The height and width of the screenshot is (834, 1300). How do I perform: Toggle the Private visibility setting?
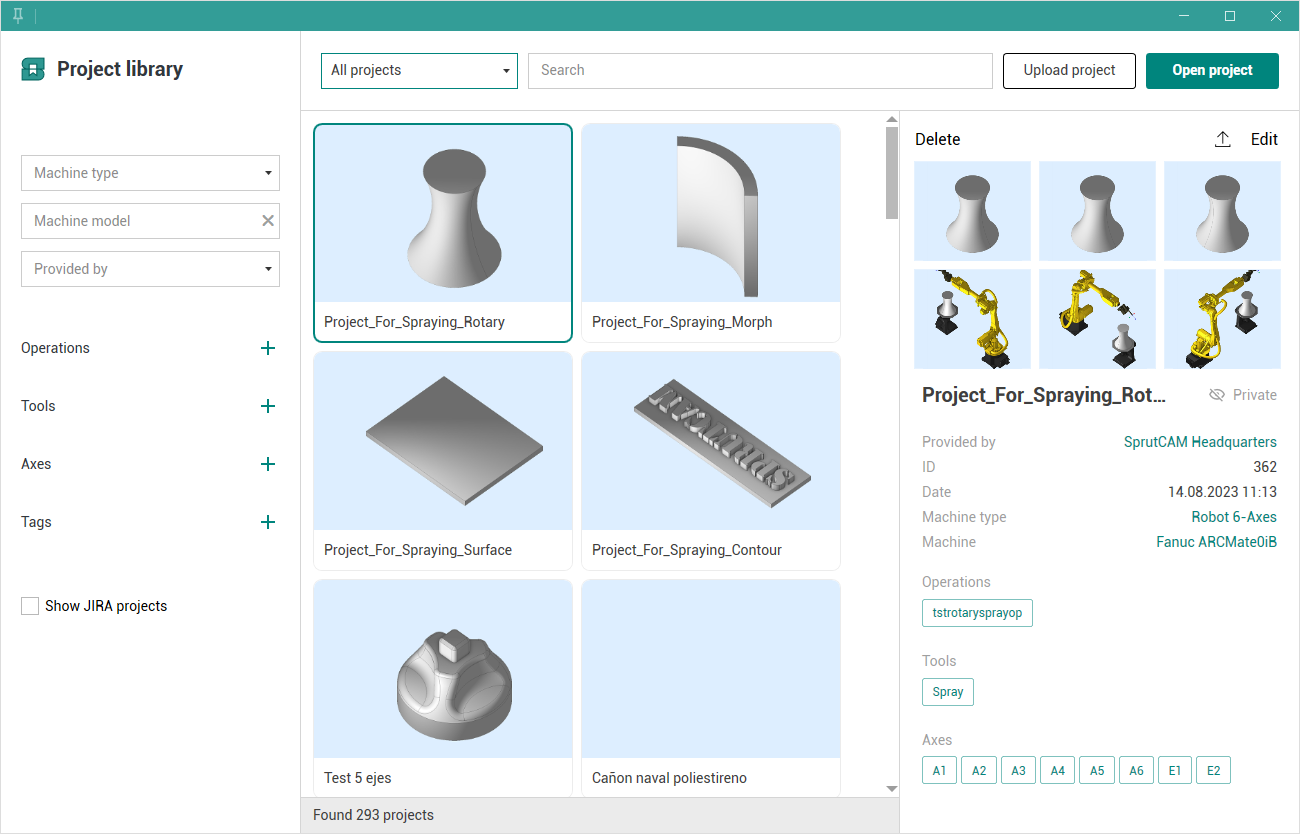[1242, 395]
